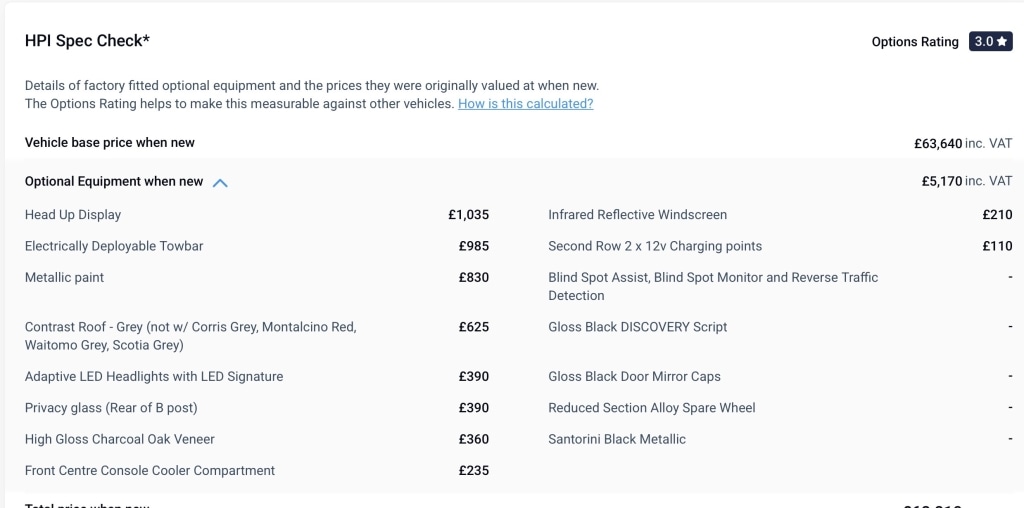The height and width of the screenshot is (508, 1024).
Task: Click the £63,640 vehicle base price
Action: (937, 144)
